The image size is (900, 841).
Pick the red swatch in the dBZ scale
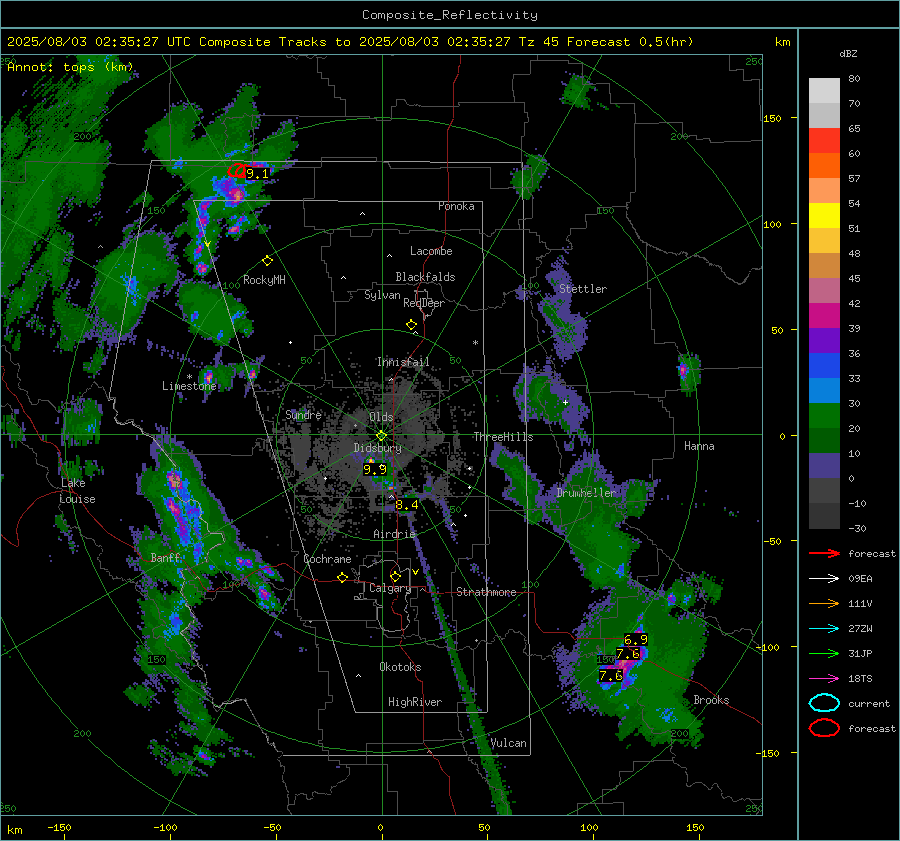pos(824,141)
